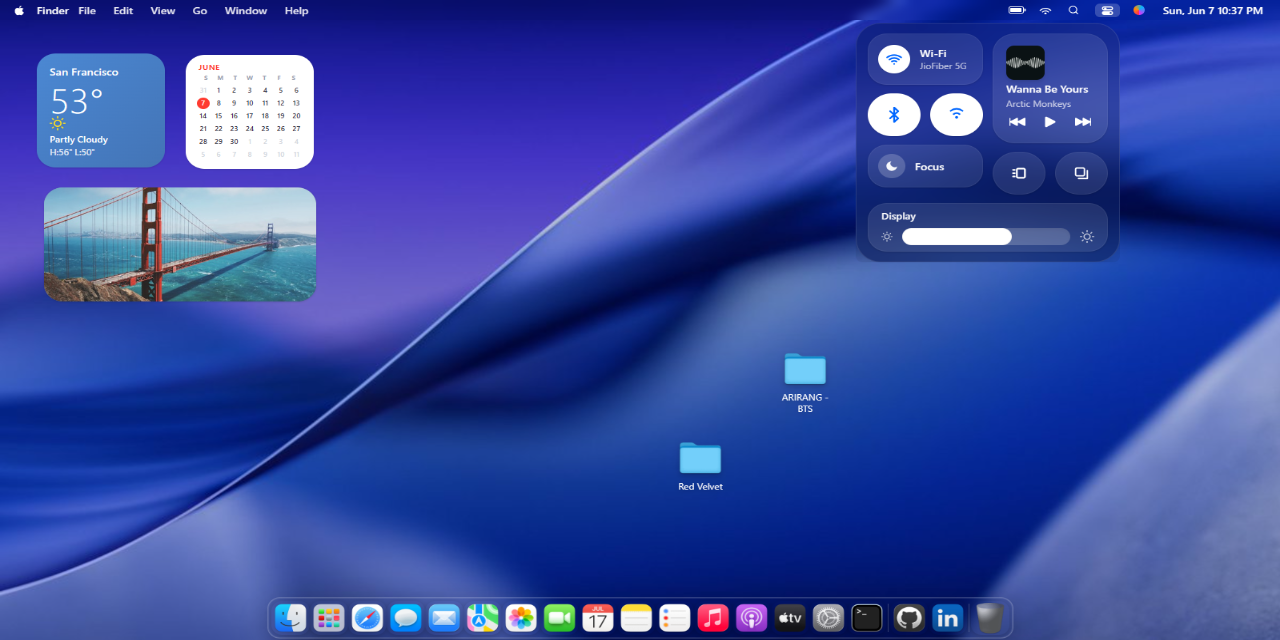Open LinkedIn from the dock
Image resolution: width=1280 pixels, height=640 pixels.
947,618
